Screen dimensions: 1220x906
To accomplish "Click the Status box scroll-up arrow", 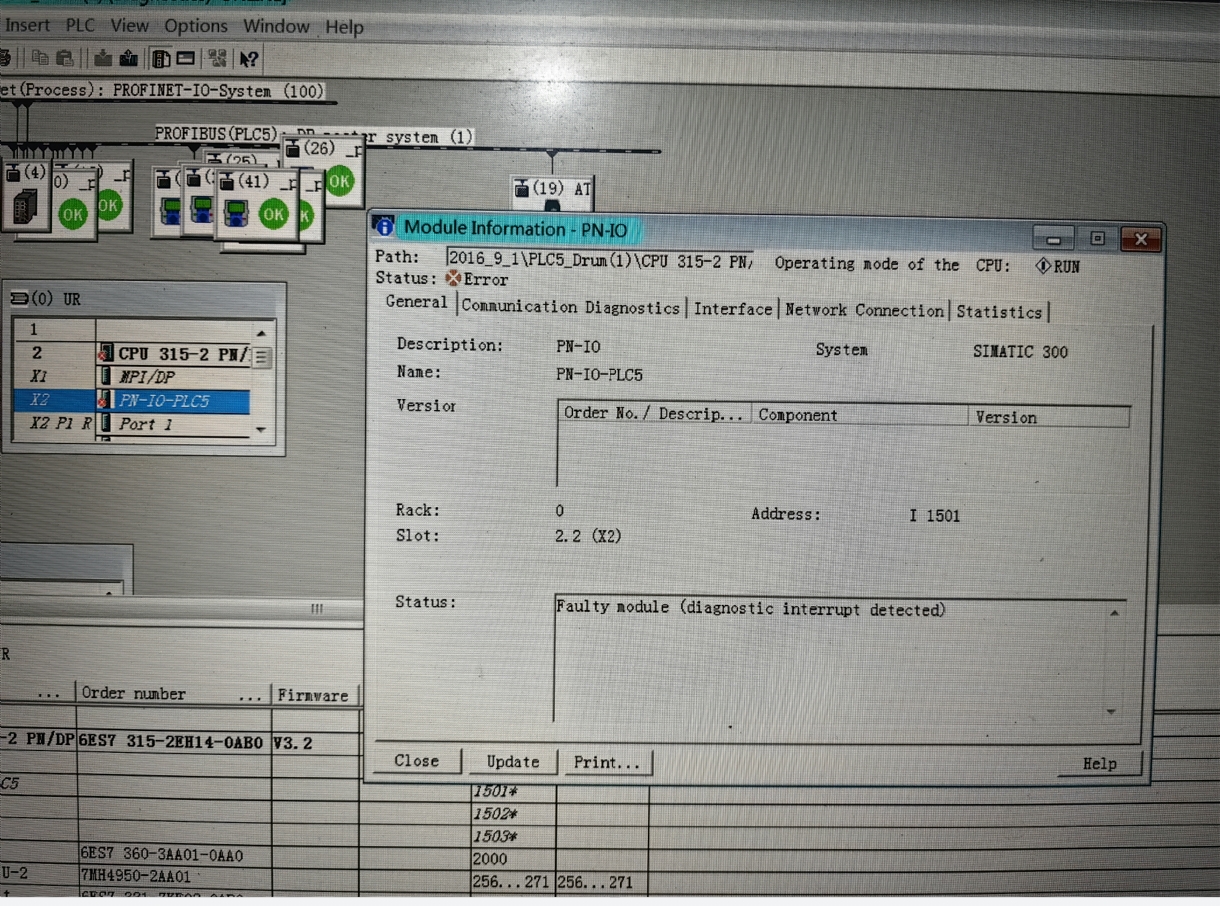I will [x=1113, y=612].
